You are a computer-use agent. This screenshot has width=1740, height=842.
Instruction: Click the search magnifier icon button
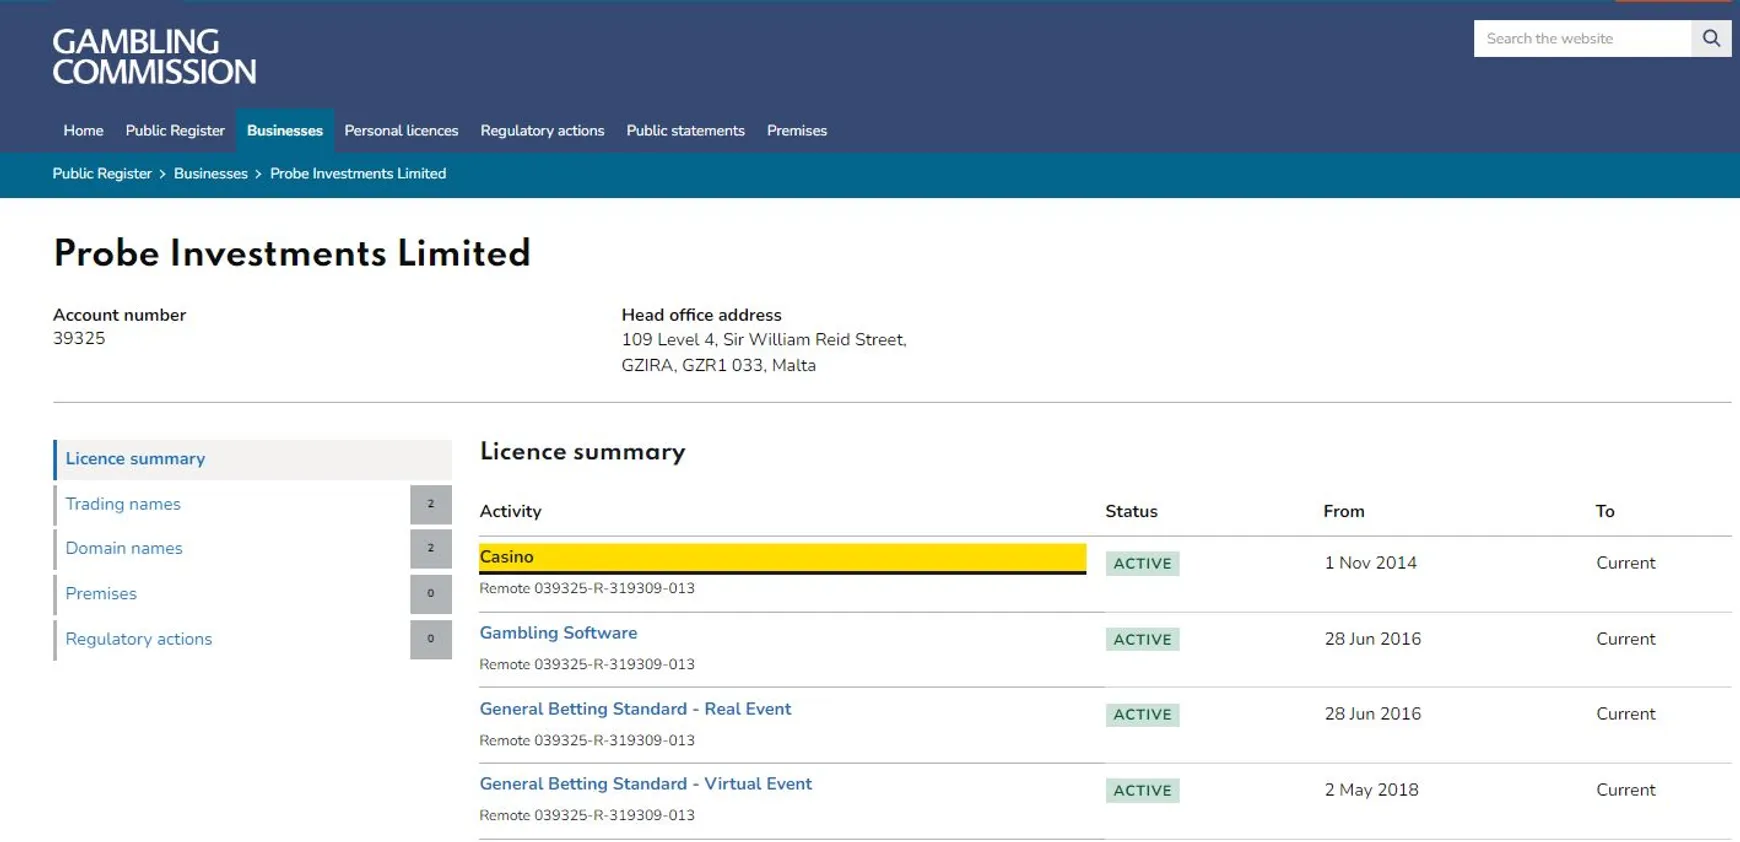click(1711, 39)
